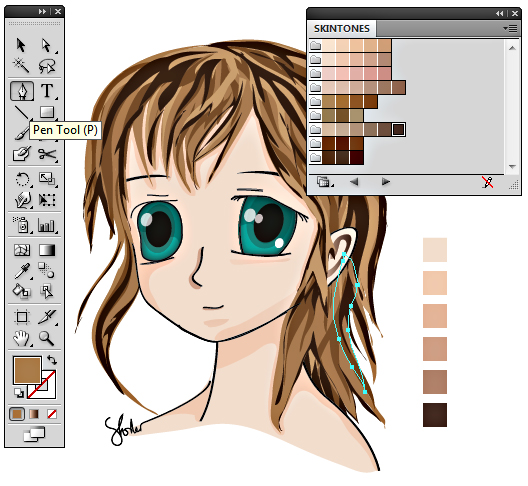This screenshot has height=486, width=528.
Task: Choose the Zoom magnifier tool
Action: pyautogui.click(x=46, y=338)
